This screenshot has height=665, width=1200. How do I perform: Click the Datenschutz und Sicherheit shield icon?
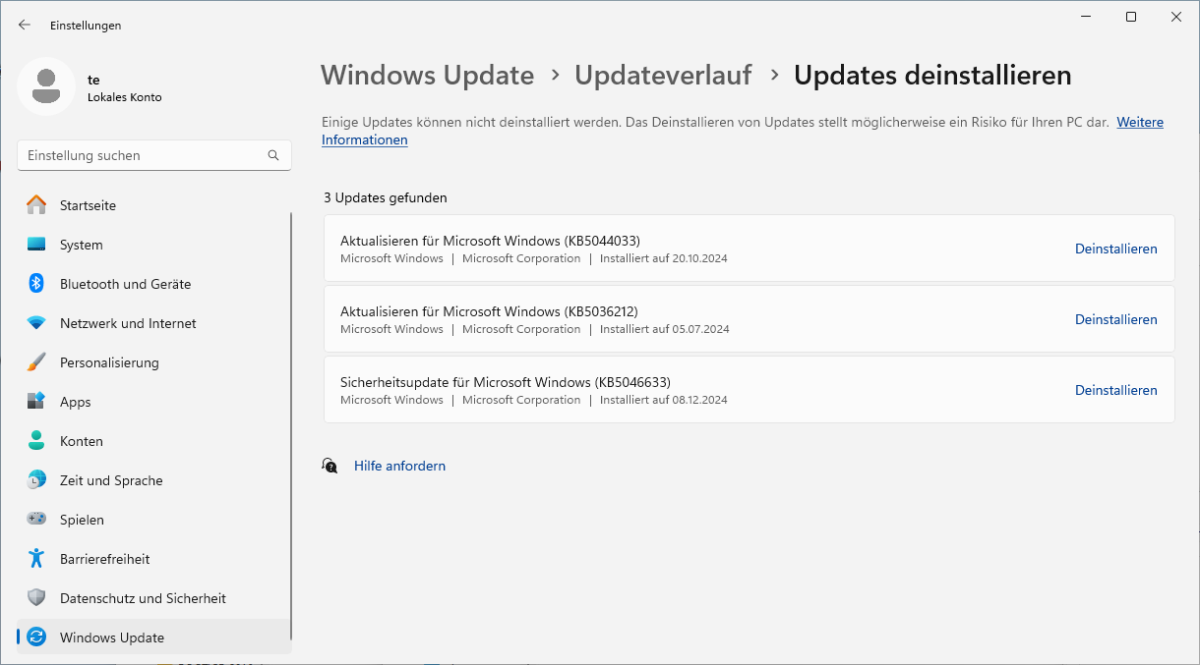click(37, 598)
